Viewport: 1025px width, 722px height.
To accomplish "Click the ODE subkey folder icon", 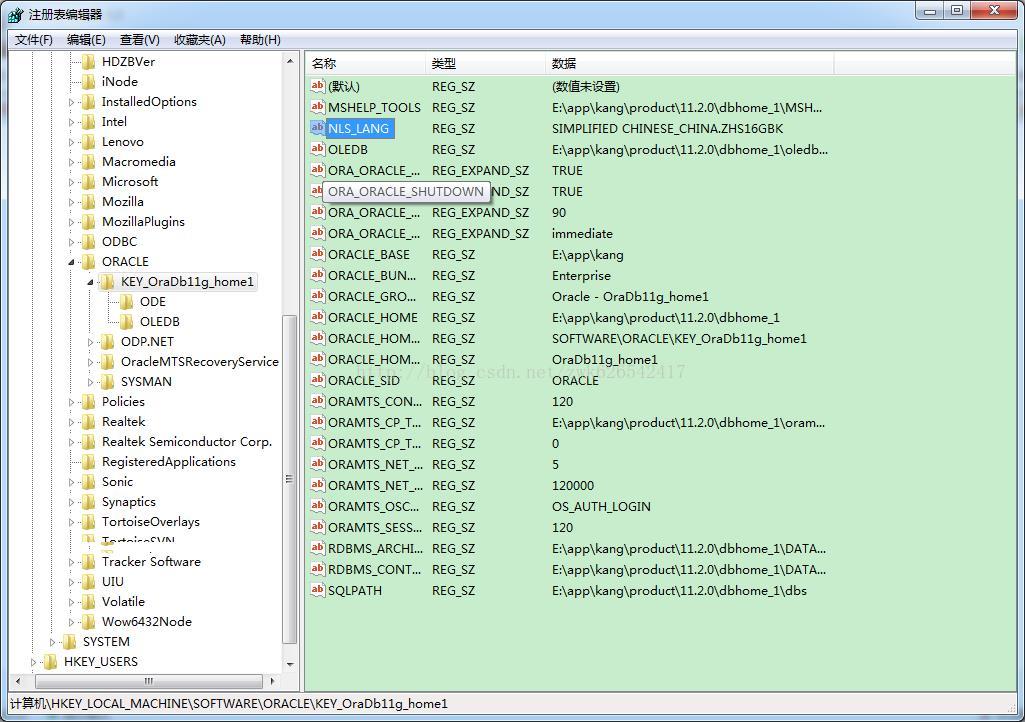I will pyautogui.click(x=126, y=301).
